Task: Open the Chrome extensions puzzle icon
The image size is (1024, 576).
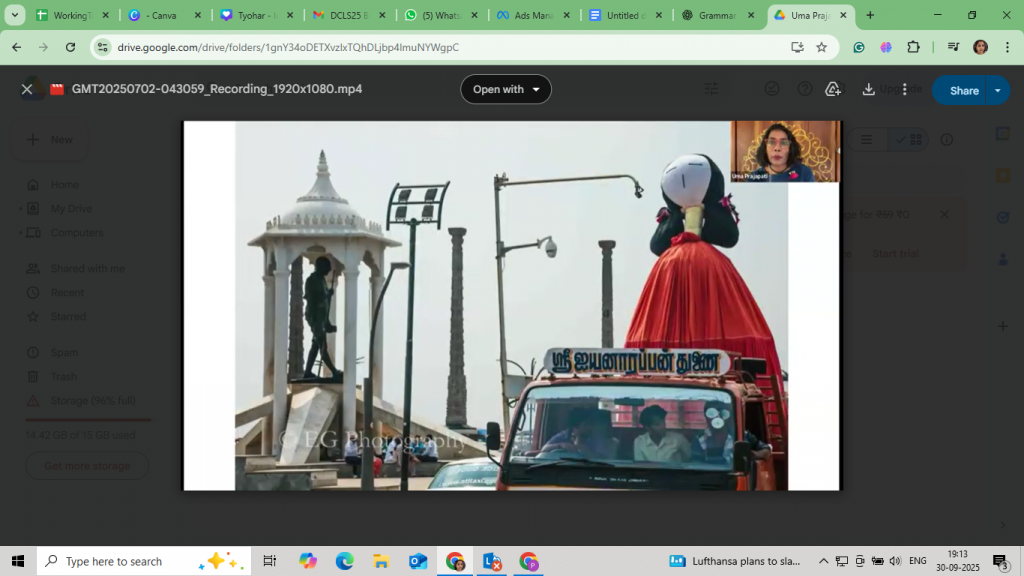Action: tap(913, 47)
